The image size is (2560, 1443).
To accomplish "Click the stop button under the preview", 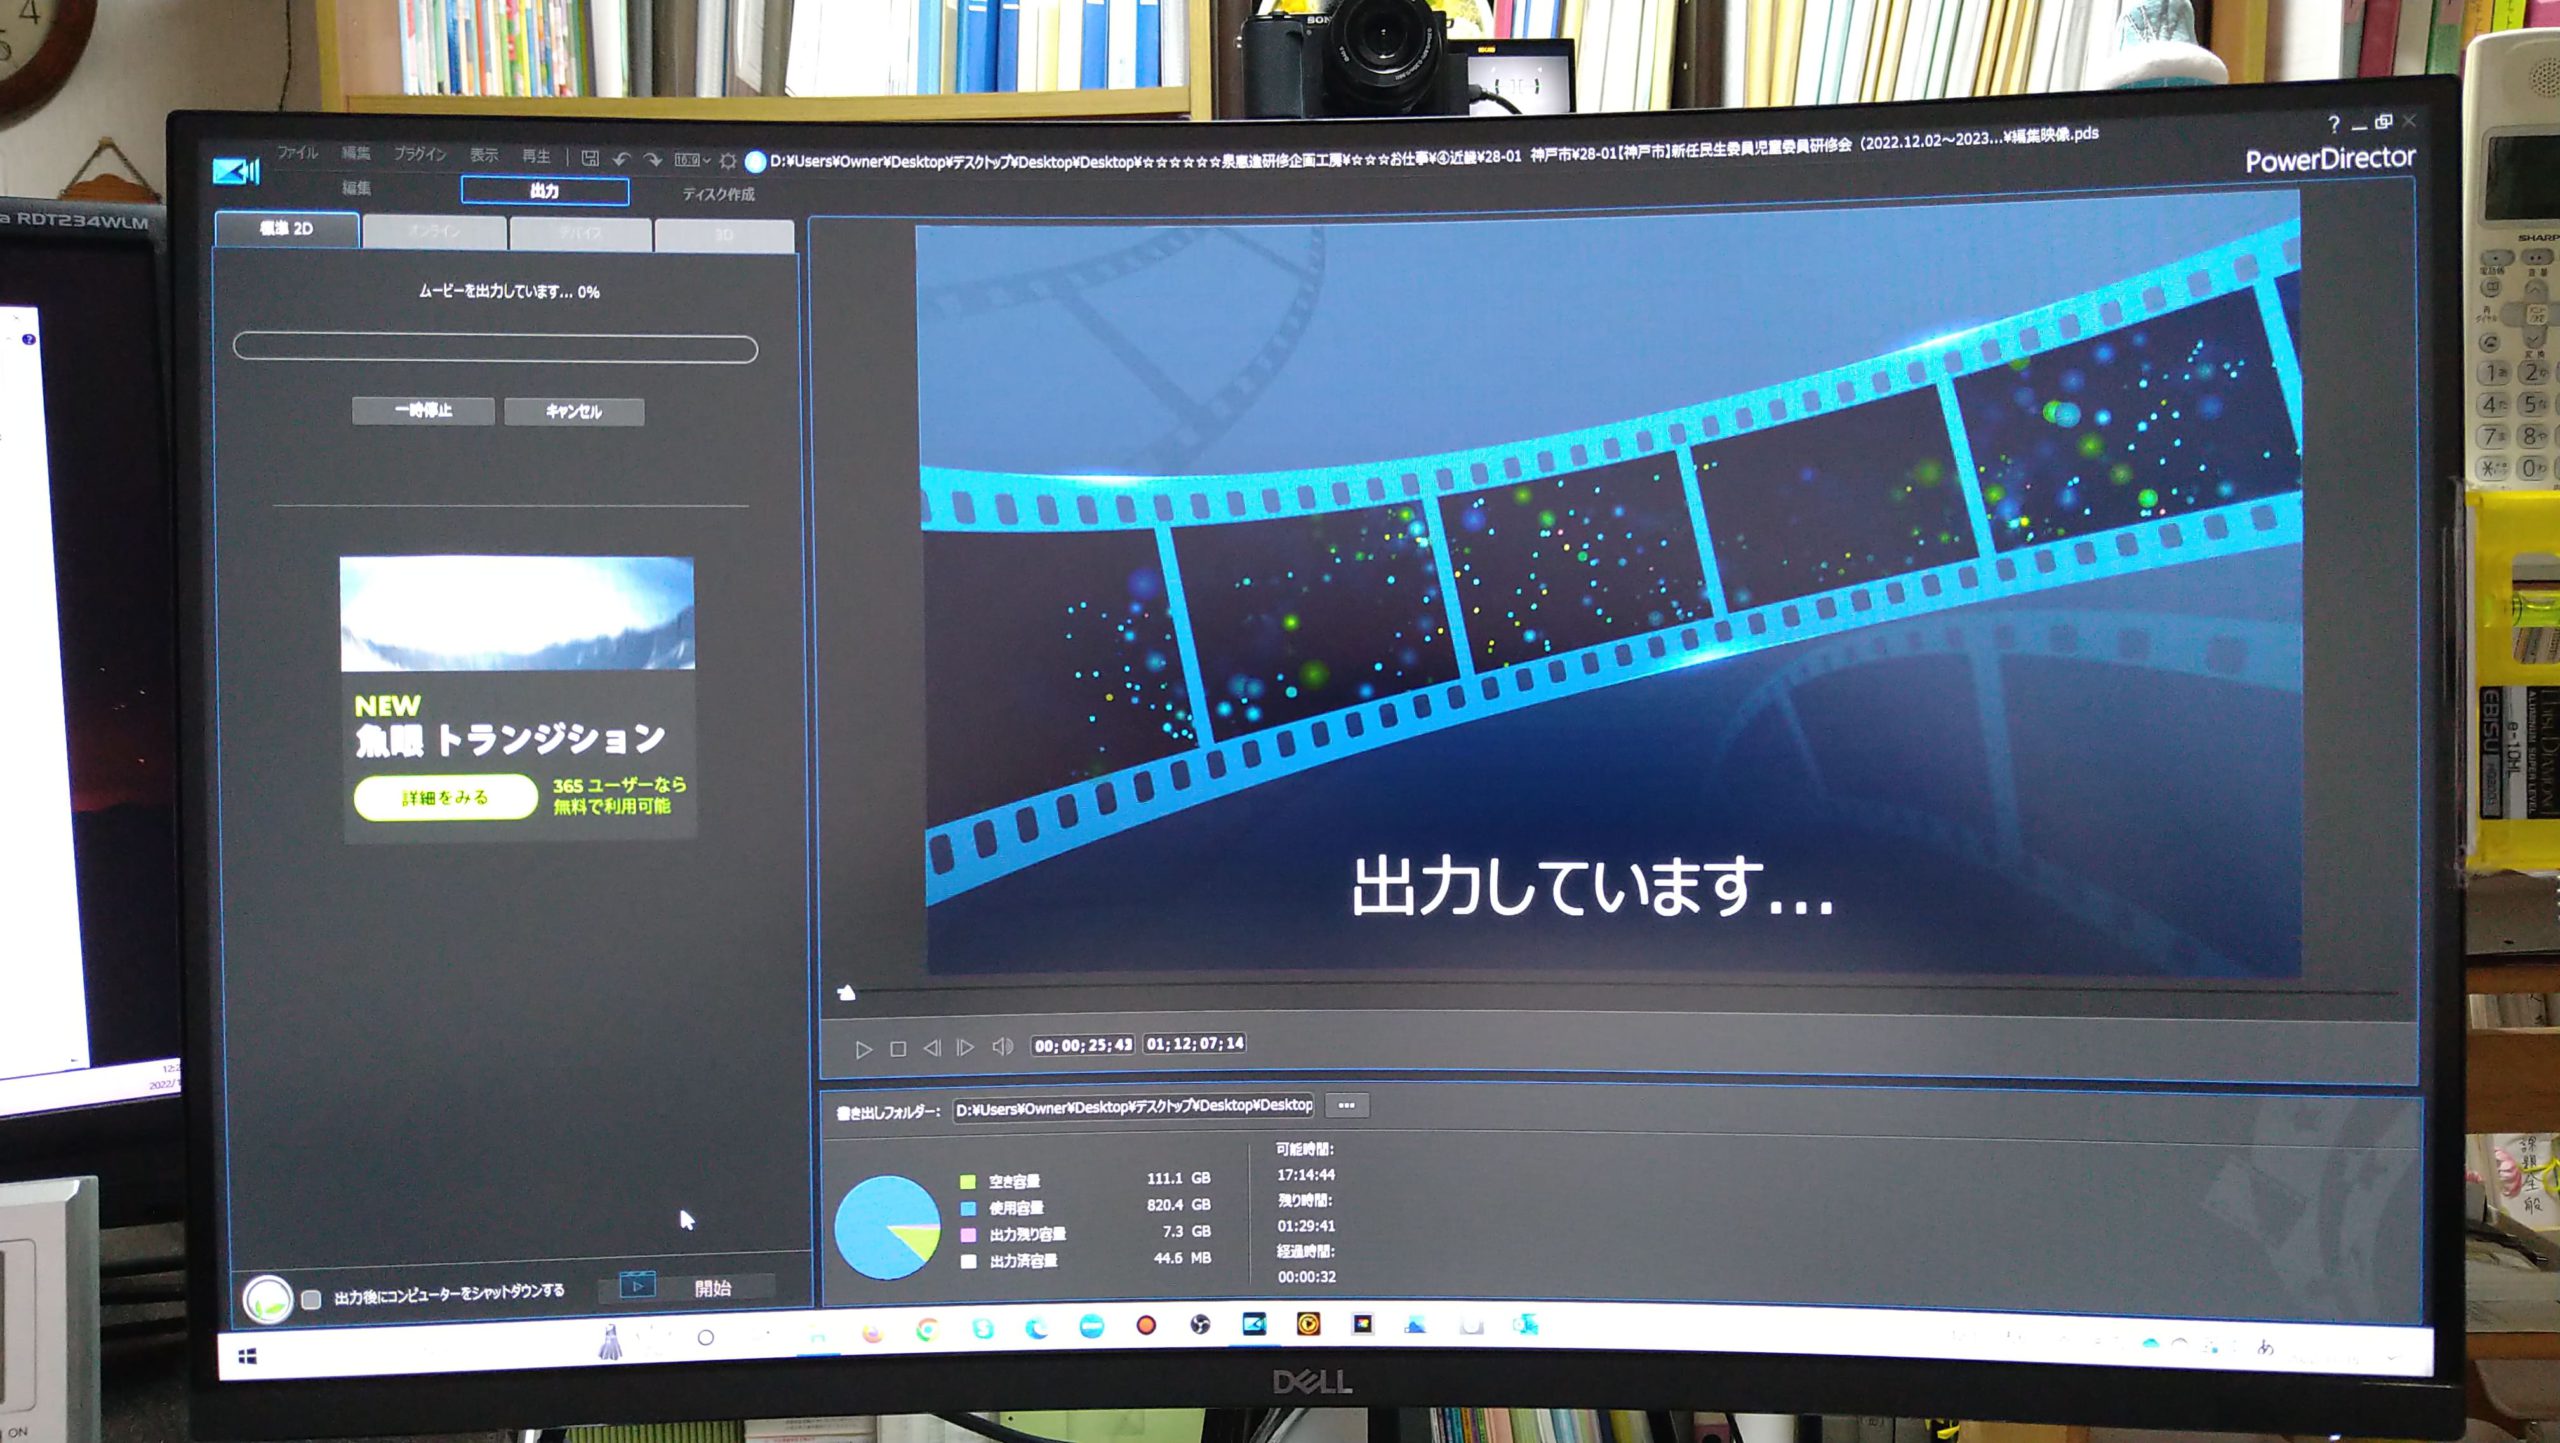I will [898, 1049].
